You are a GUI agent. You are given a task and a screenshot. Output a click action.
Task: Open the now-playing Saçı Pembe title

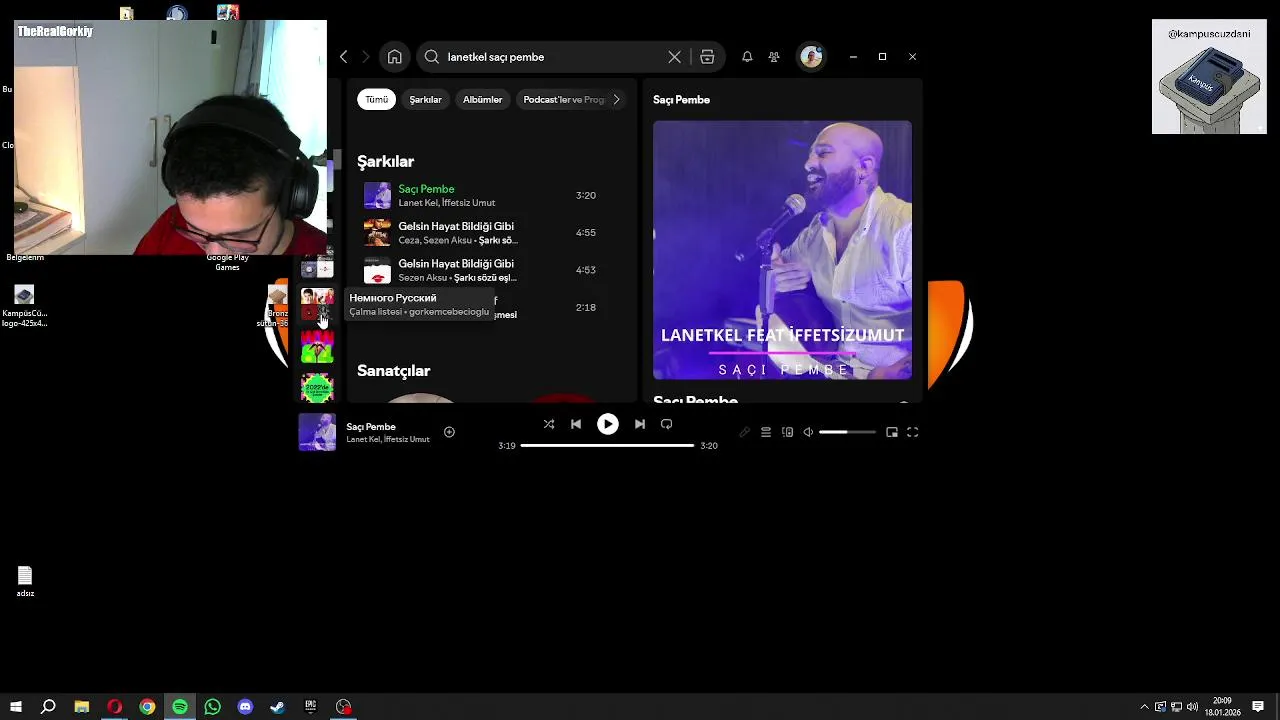371,427
